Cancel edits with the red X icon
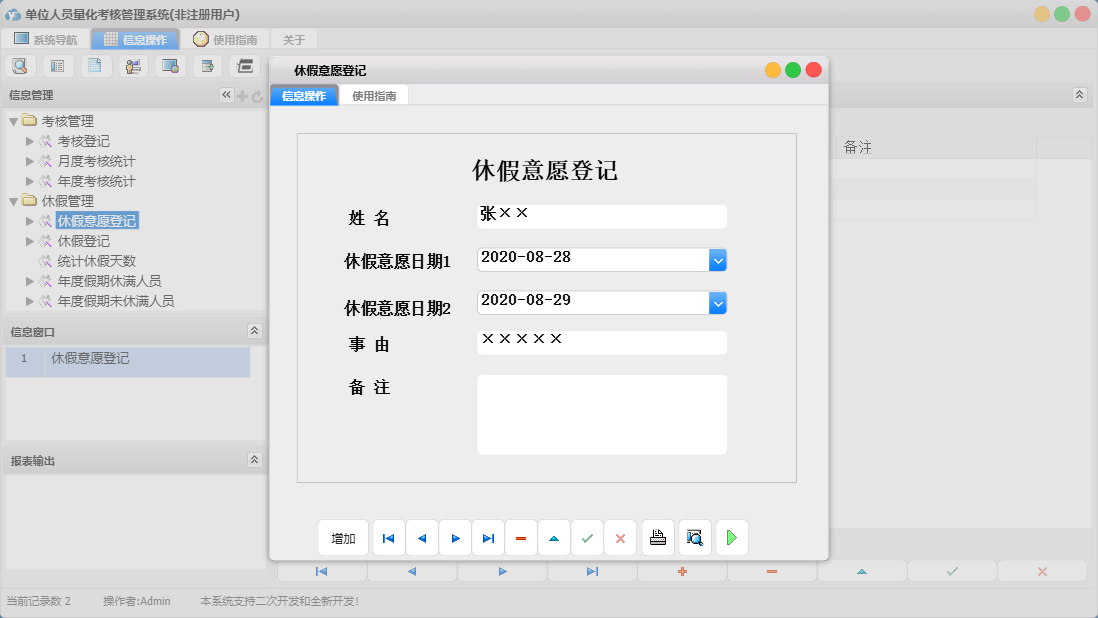Image resolution: width=1098 pixels, height=618 pixels. 620,537
